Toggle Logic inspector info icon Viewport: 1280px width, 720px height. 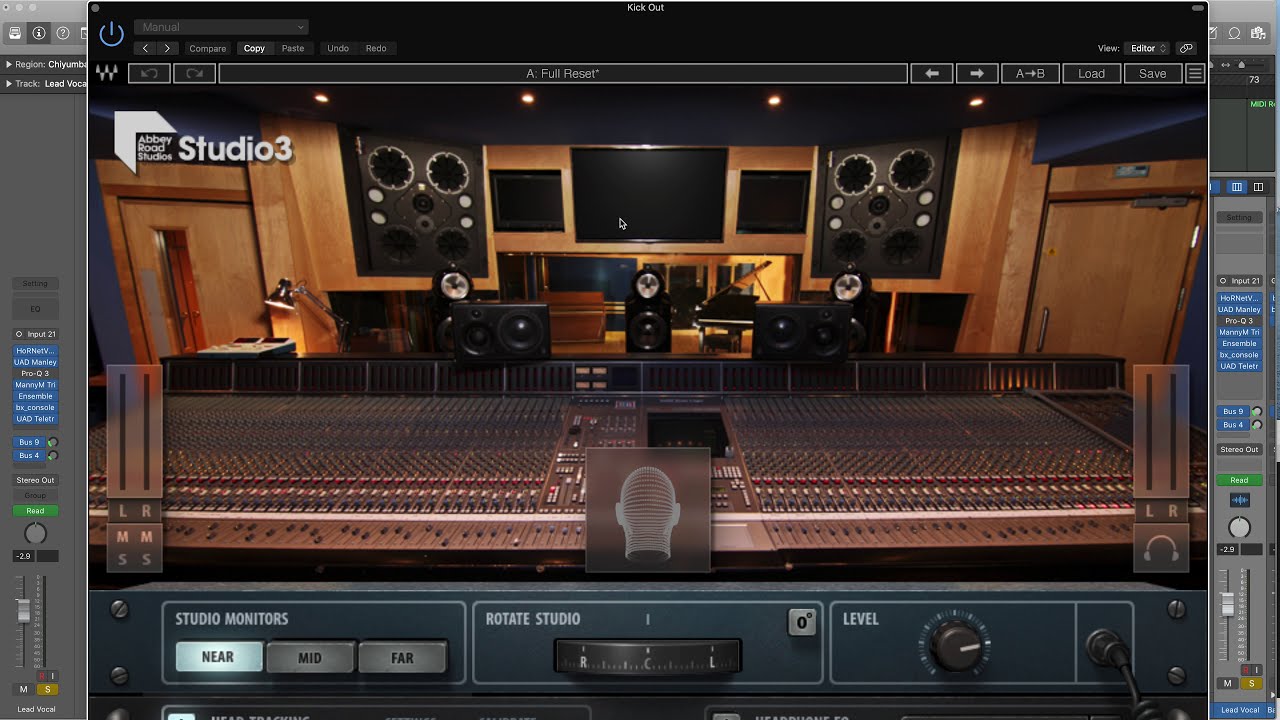pyautogui.click(x=39, y=33)
